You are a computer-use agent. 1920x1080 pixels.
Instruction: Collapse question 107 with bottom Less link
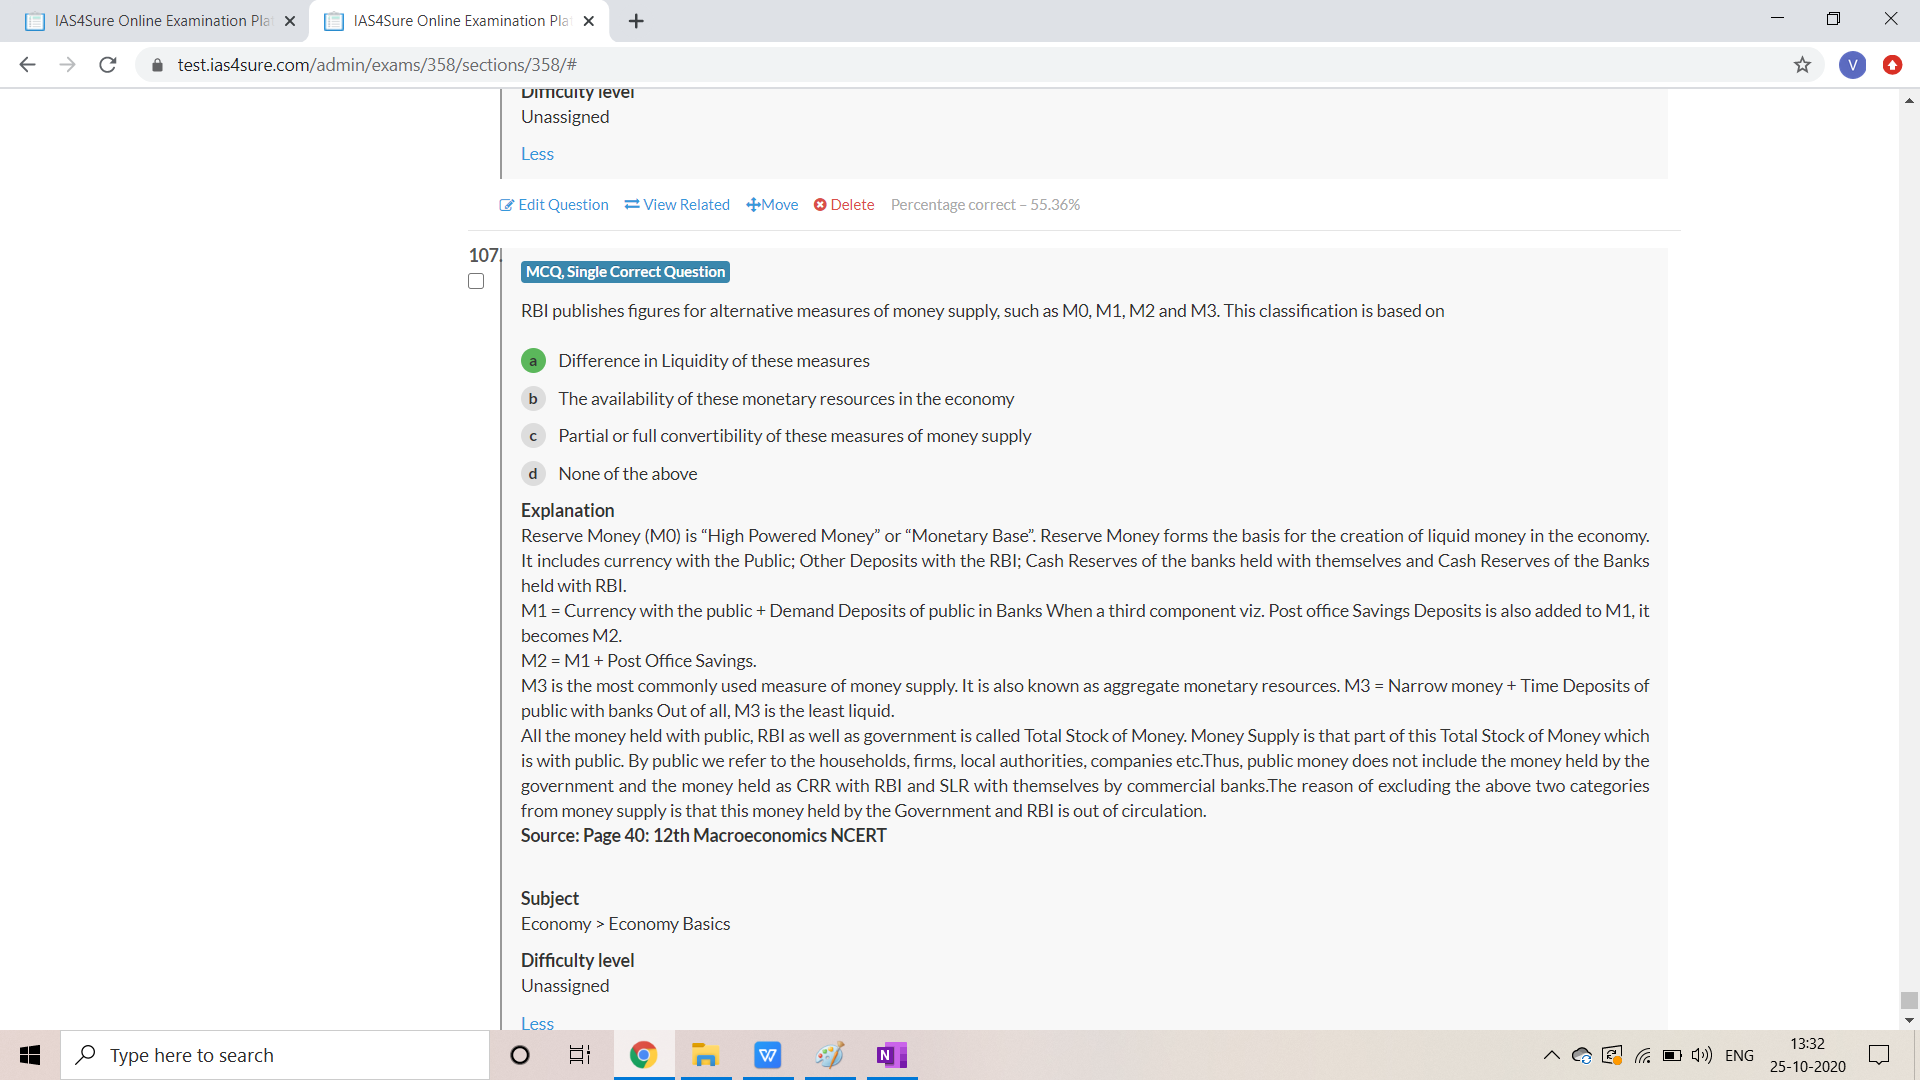537,1022
